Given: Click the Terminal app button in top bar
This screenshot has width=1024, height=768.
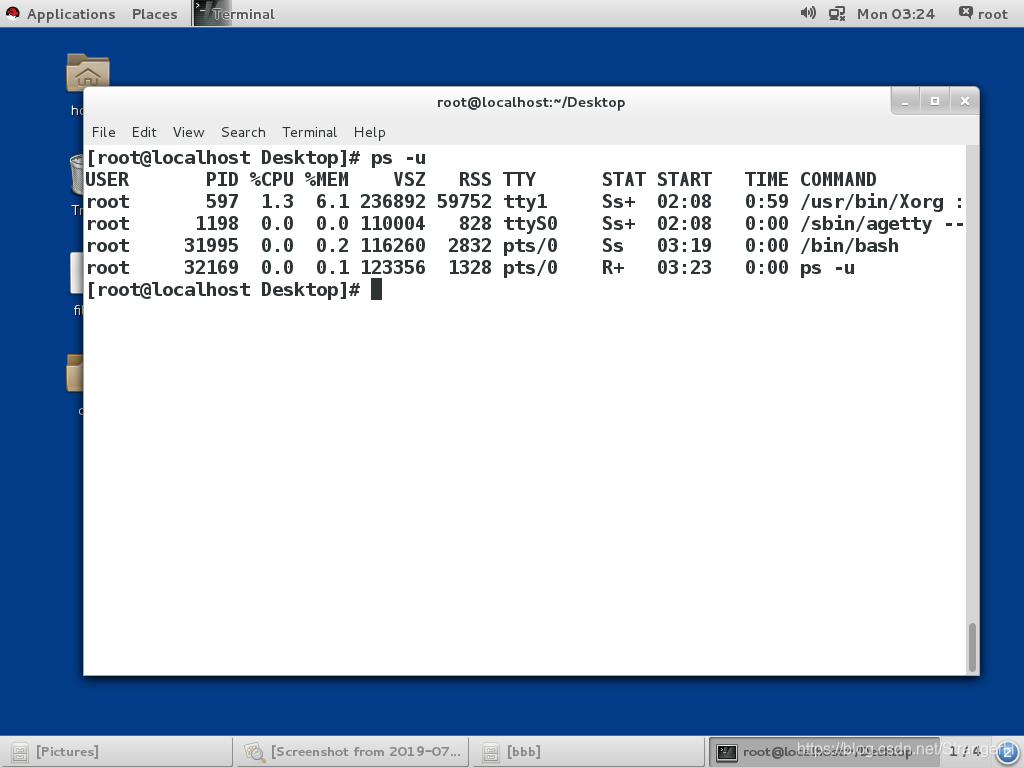Looking at the screenshot, I should [x=234, y=14].
